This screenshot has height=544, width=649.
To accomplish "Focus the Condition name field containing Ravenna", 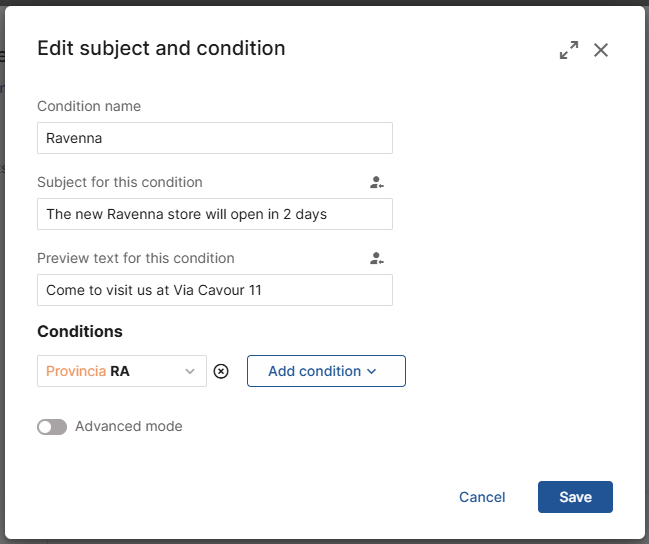I will coord(214,138).
